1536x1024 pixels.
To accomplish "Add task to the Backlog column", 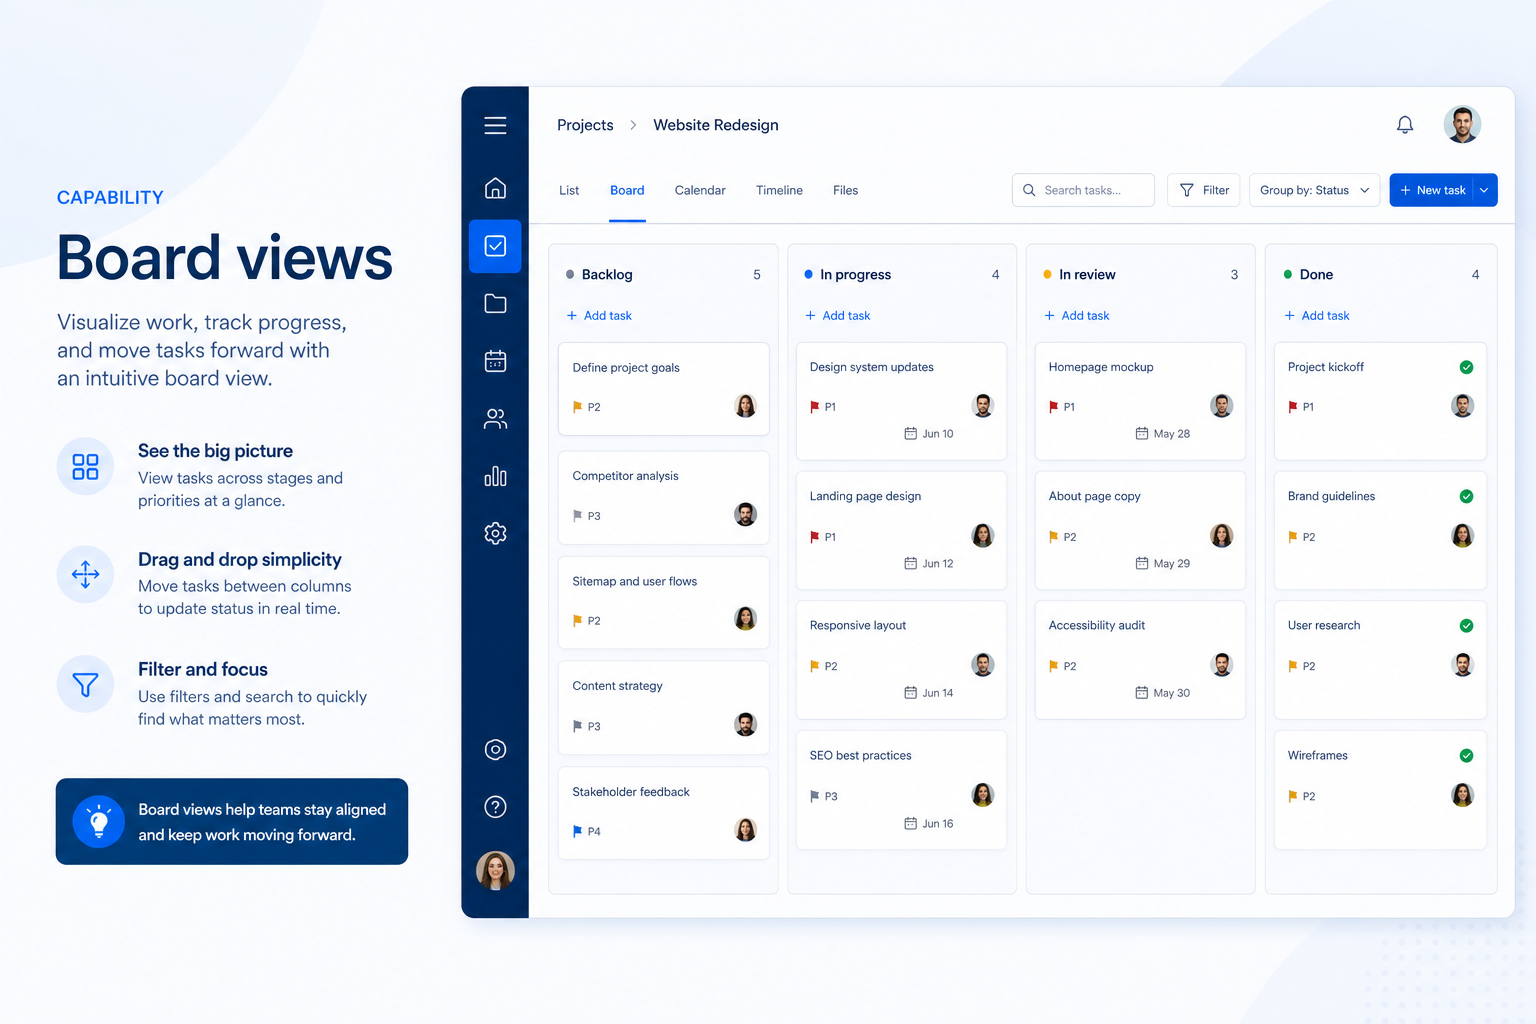I will (599, 316).
